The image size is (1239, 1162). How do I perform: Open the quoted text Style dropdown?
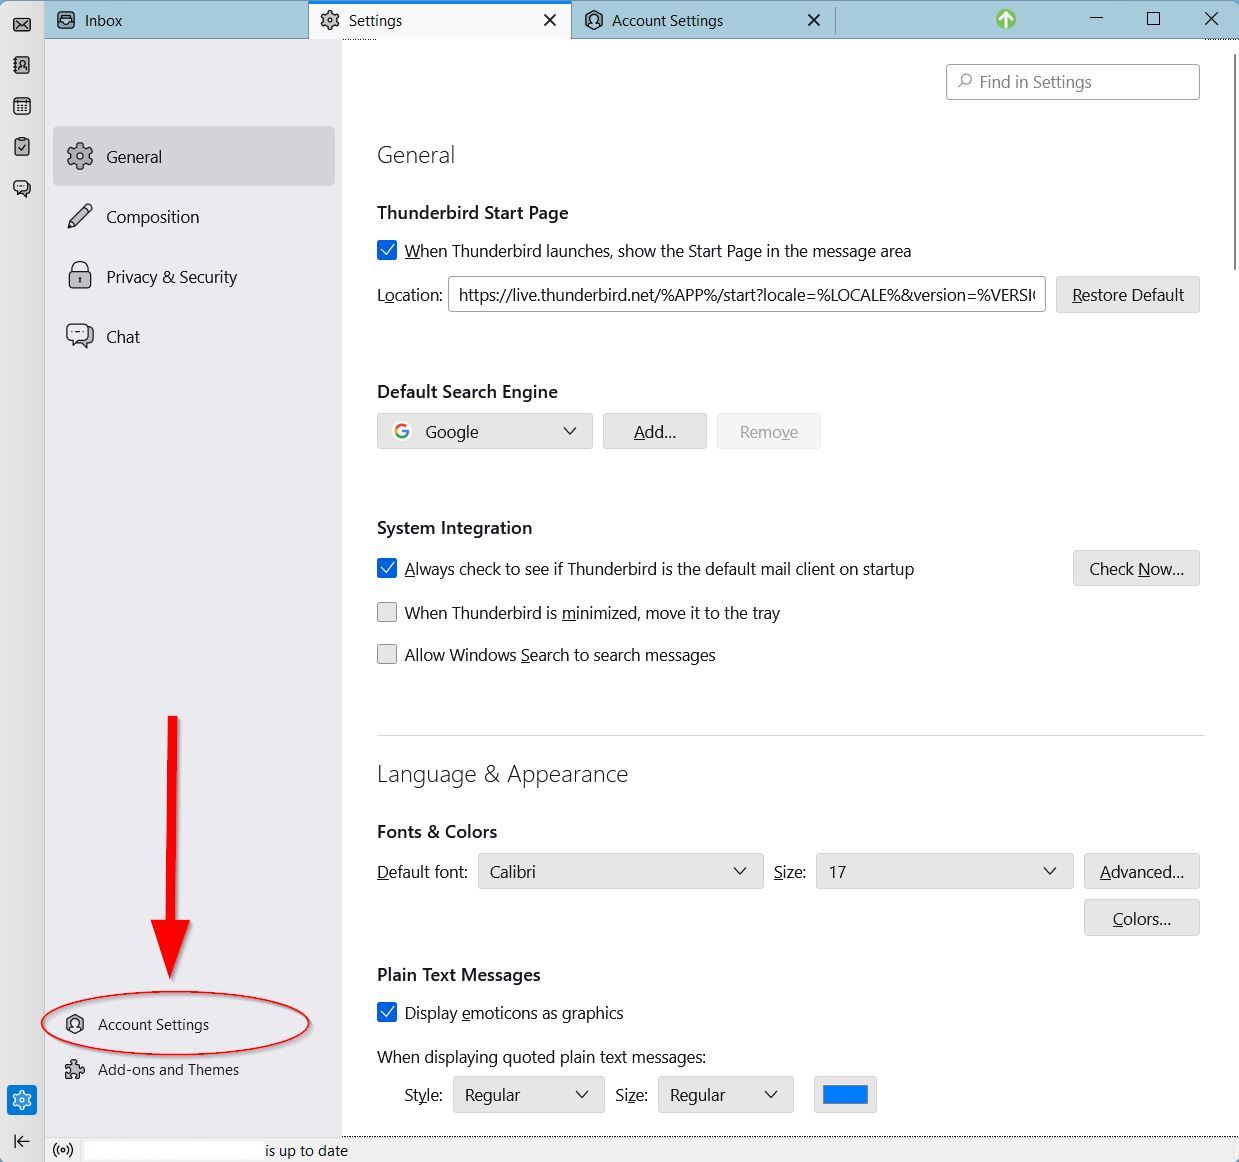[529, 1094]
